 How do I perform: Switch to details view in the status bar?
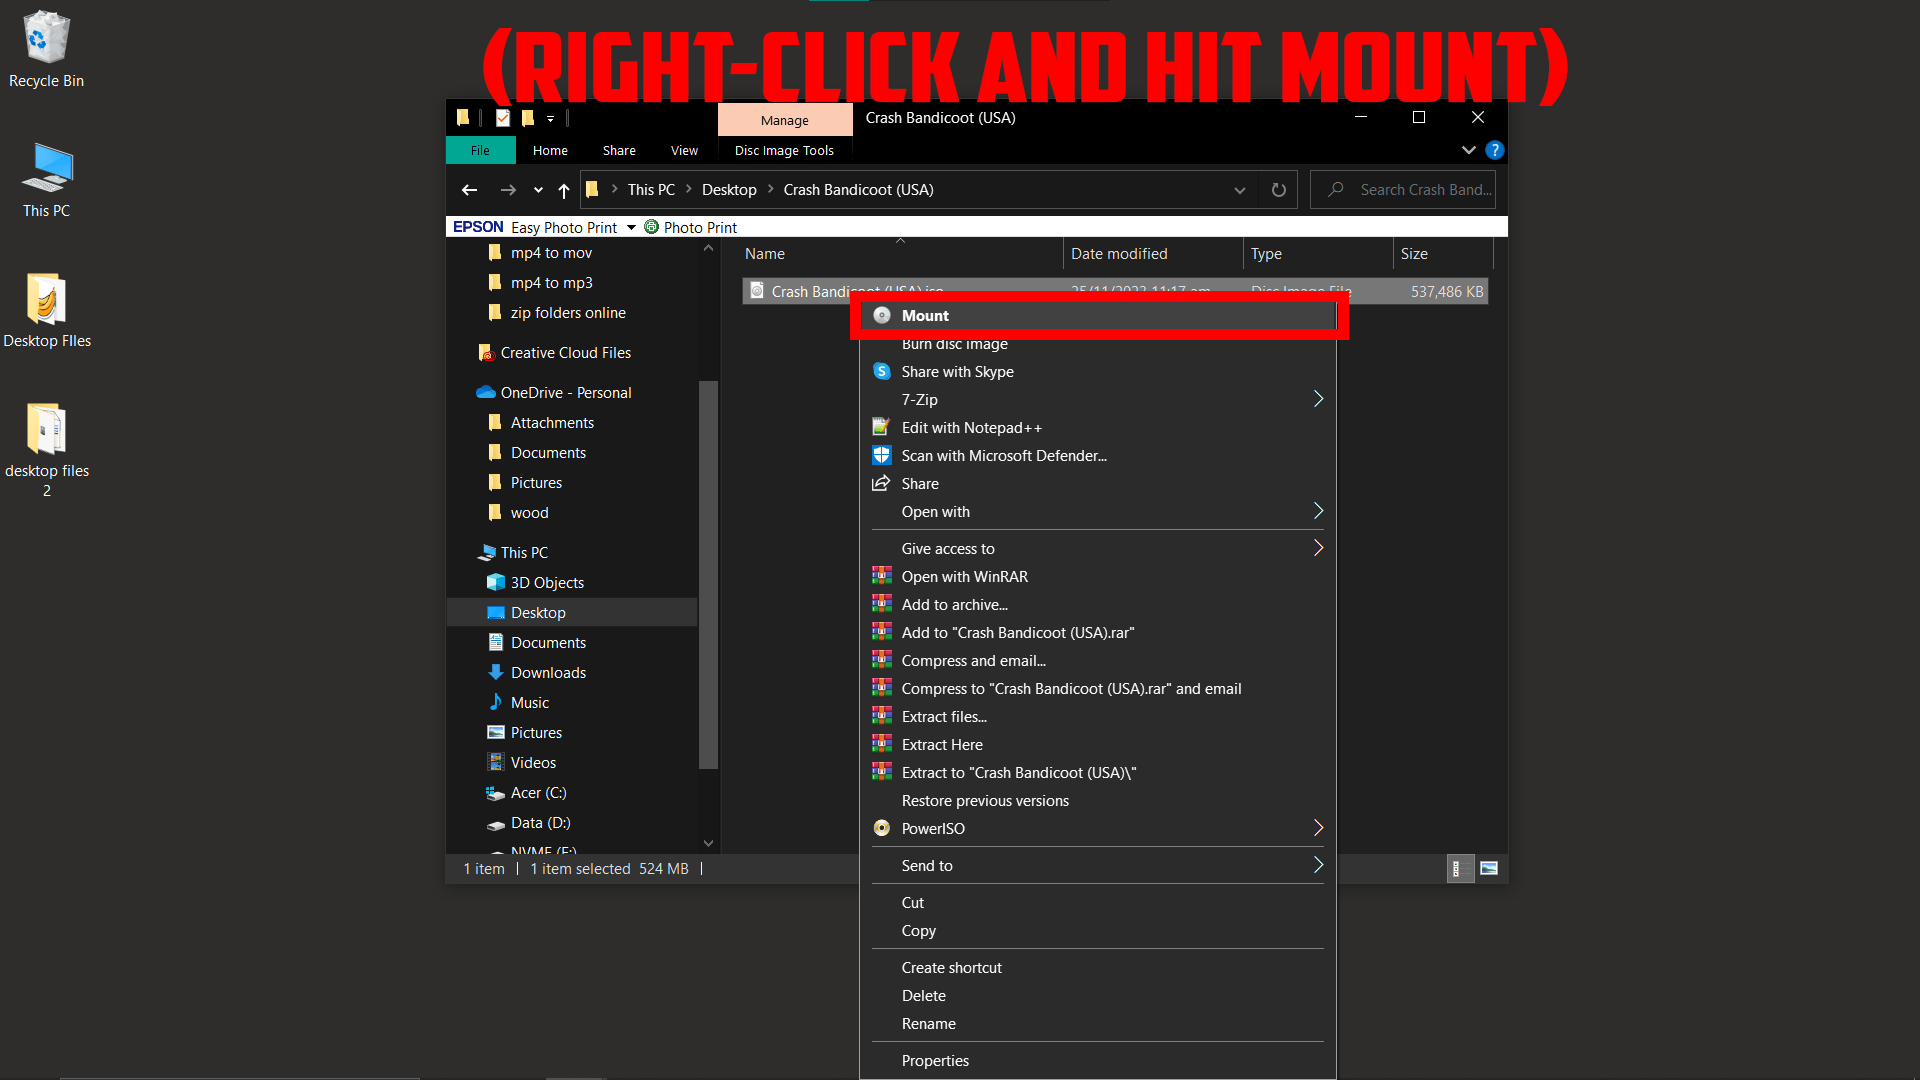pos(1459,868)
